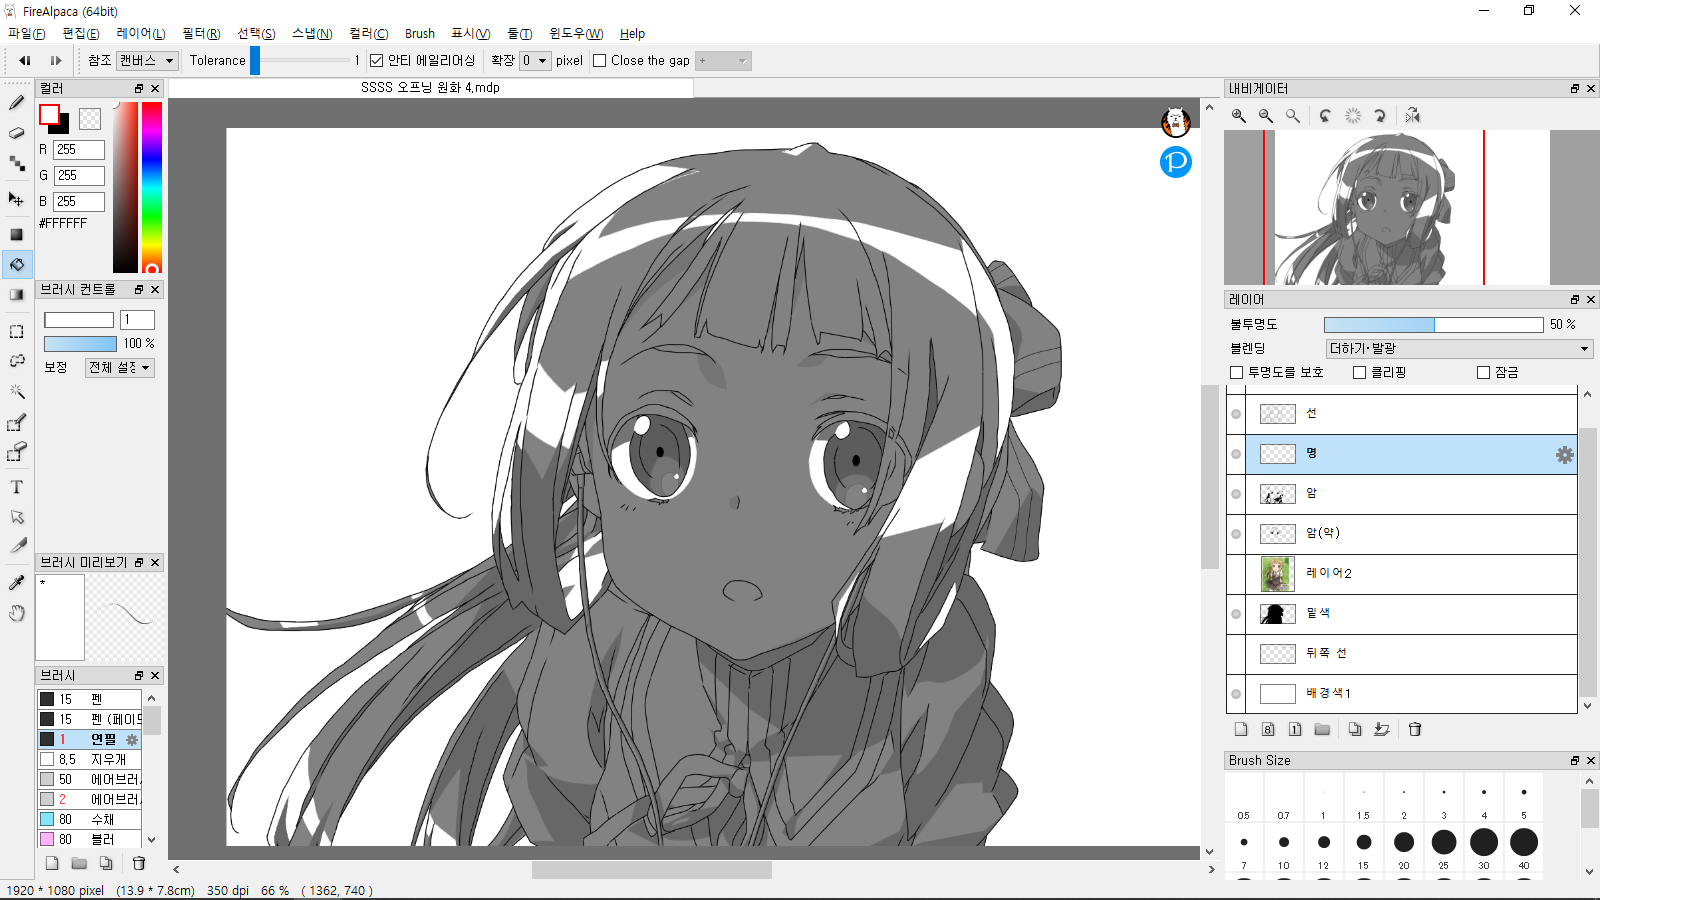The width and height of the screenshot is (1700, 900).
Task: Pick the Eyedropper tool
Action: coord(17,582)
